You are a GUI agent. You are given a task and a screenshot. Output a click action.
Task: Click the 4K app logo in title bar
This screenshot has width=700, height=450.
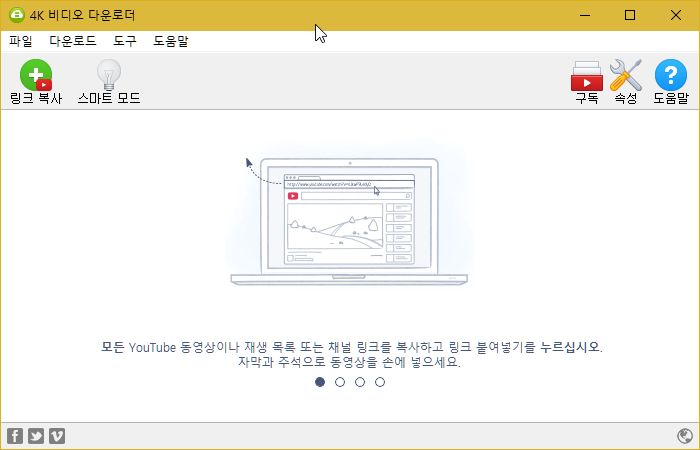(x=17, y=15)
